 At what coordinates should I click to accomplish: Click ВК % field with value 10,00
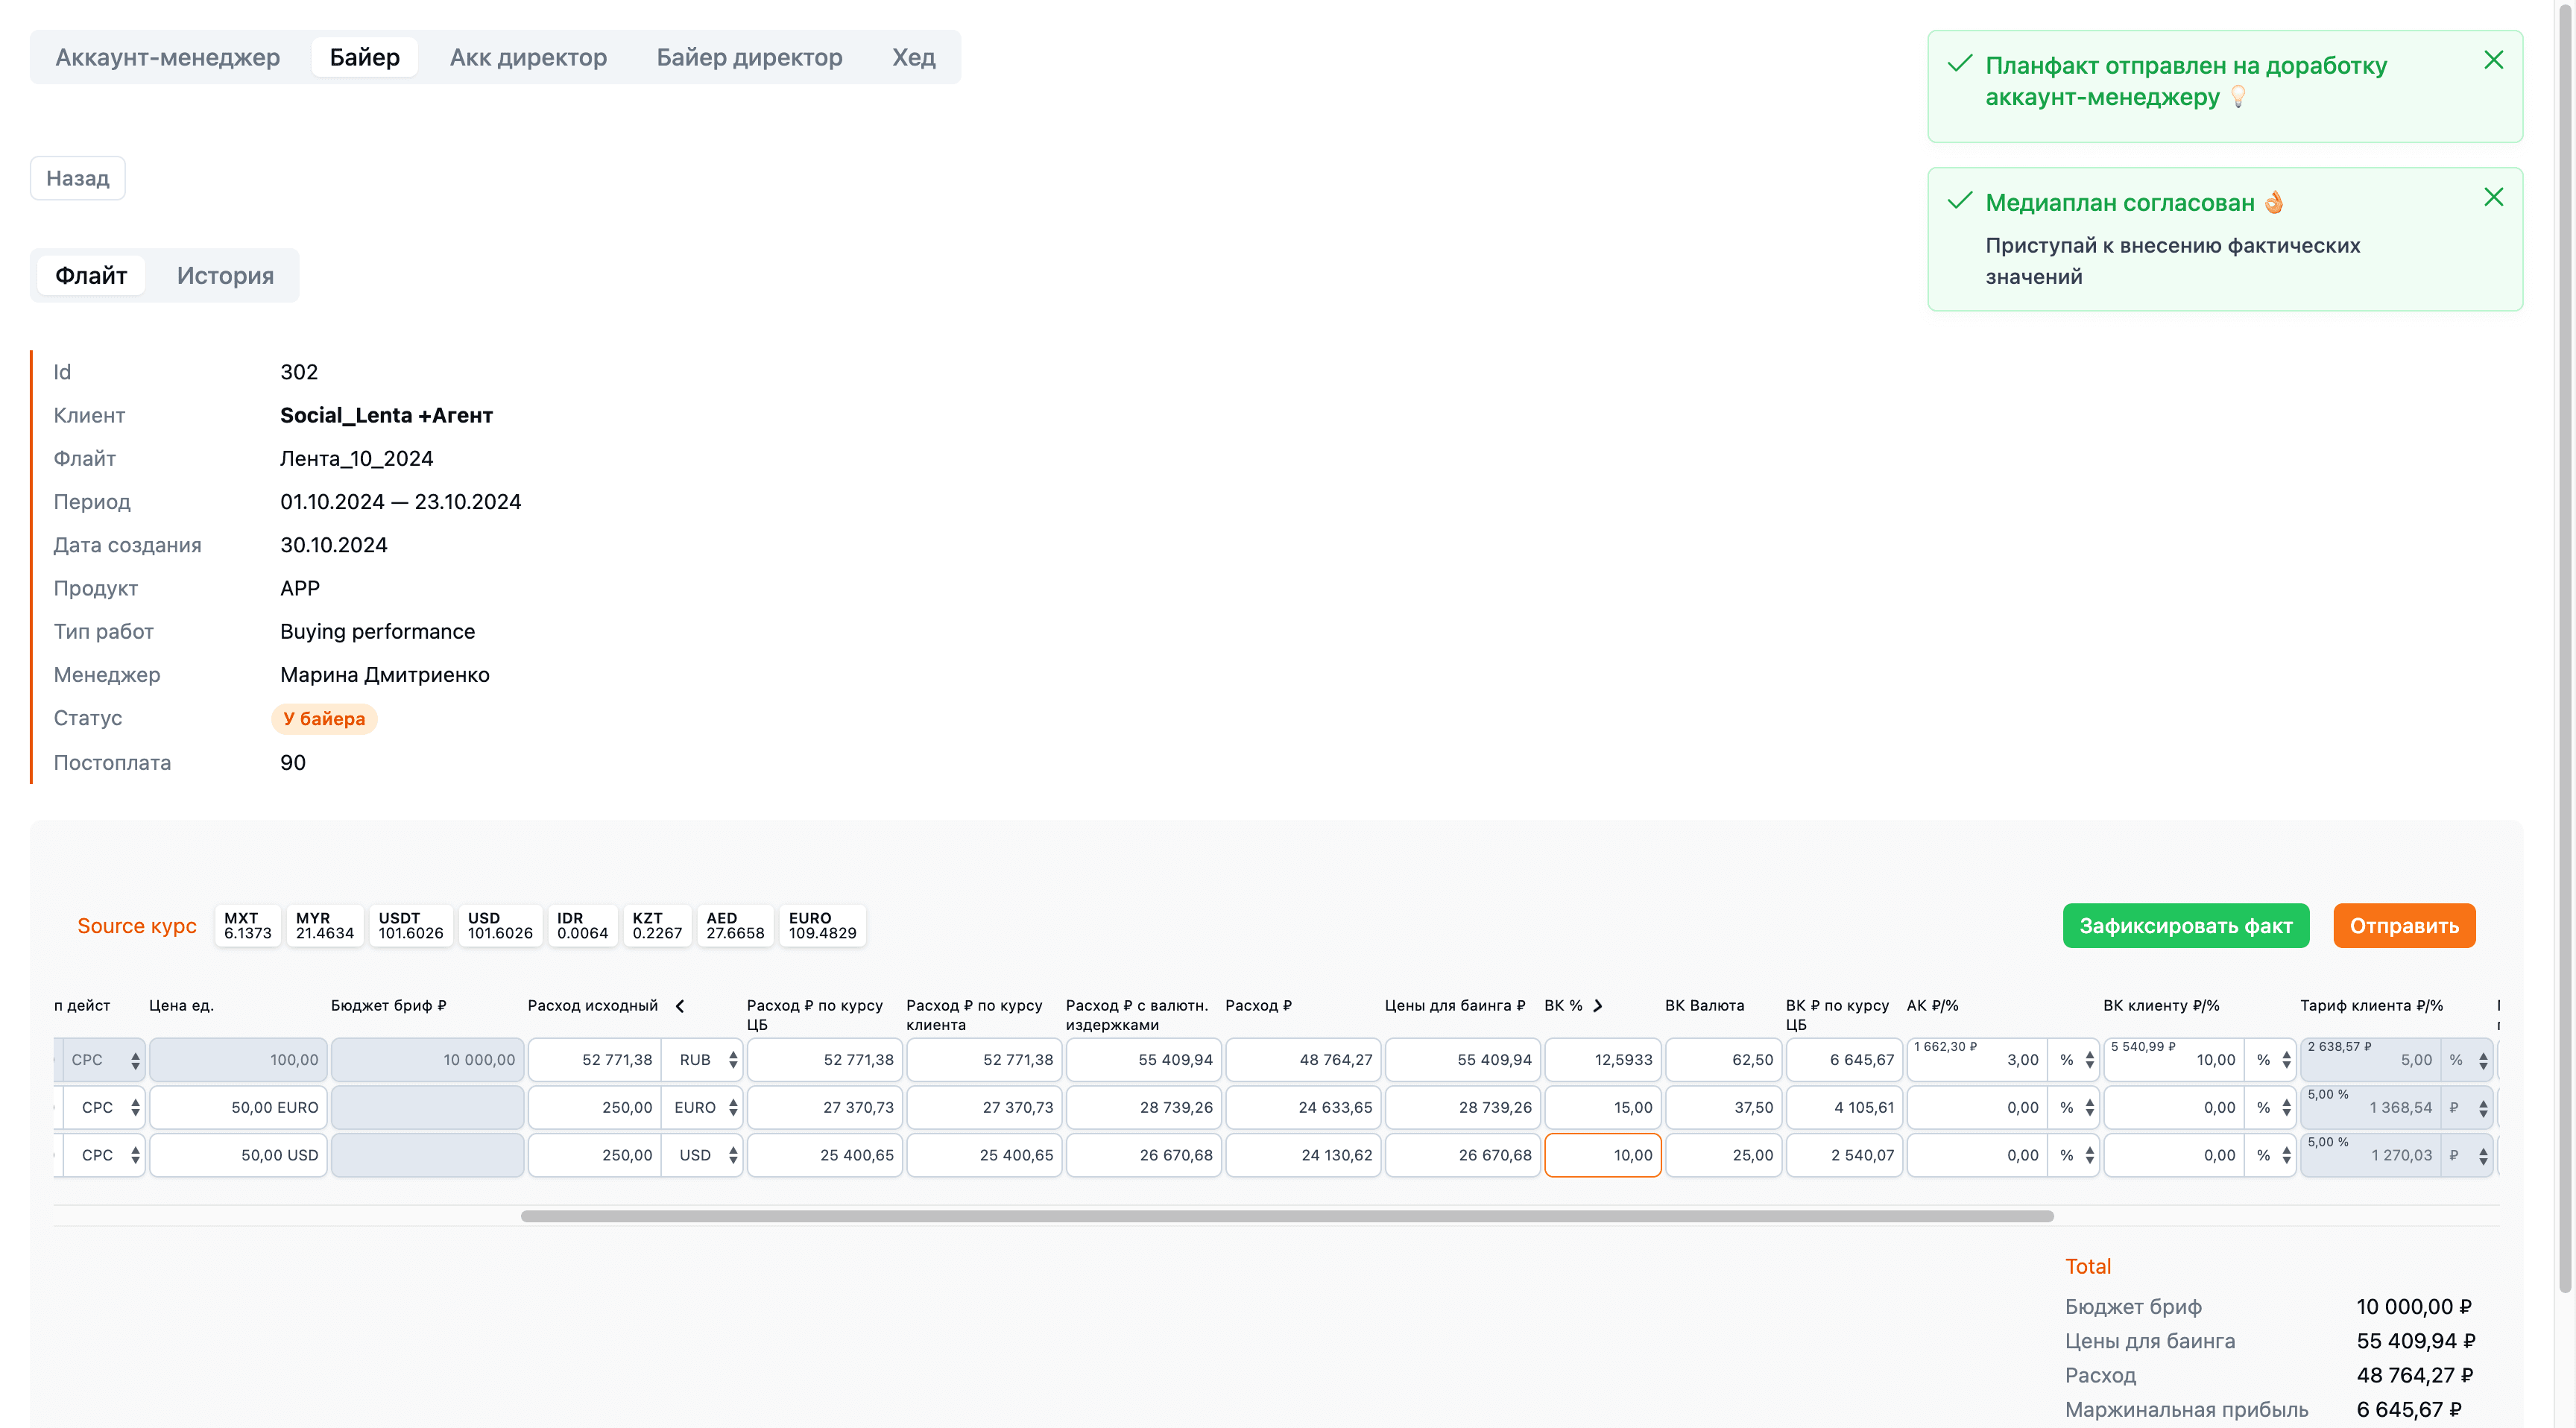pos(1602,1154)
